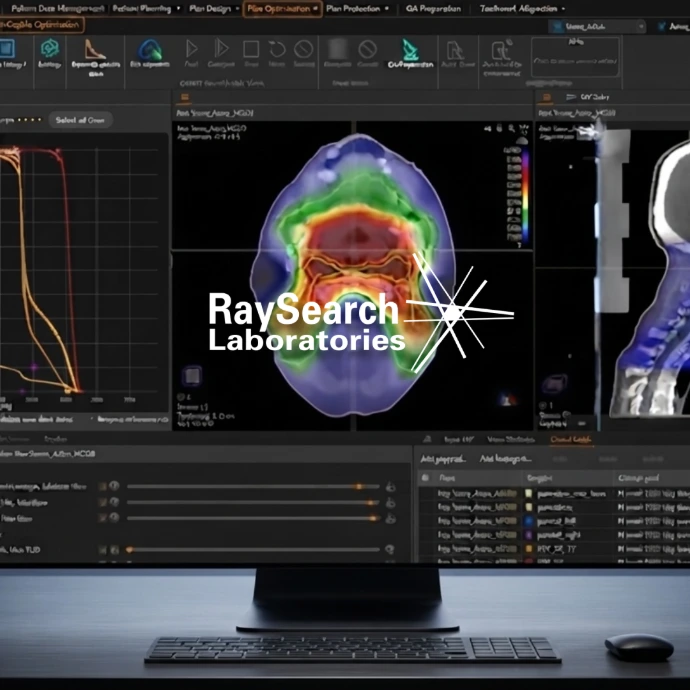Expand the arrow beside Plan Design
The height and width of the screenshot is (690, 690).
(238, 8)
